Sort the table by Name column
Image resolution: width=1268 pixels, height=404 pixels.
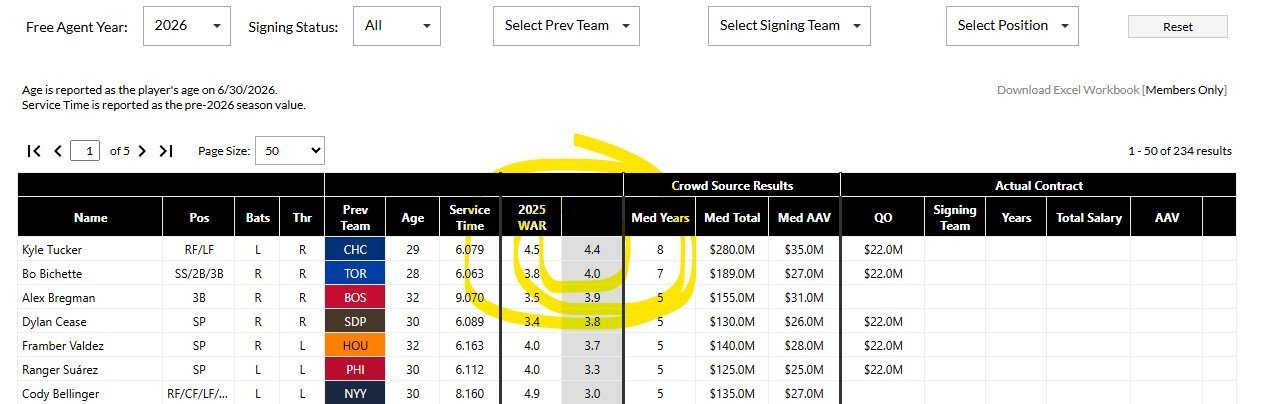[x=90, y=217]
